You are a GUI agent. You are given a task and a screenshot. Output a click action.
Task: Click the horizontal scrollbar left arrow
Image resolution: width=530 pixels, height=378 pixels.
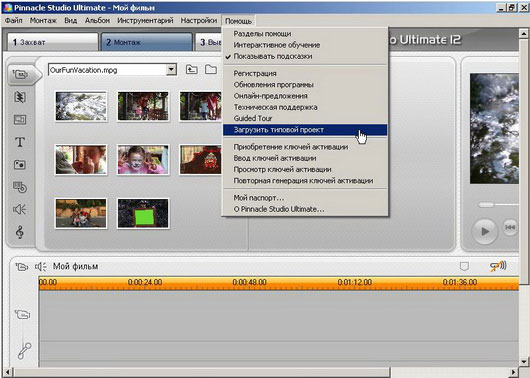[x=7, y=373]
